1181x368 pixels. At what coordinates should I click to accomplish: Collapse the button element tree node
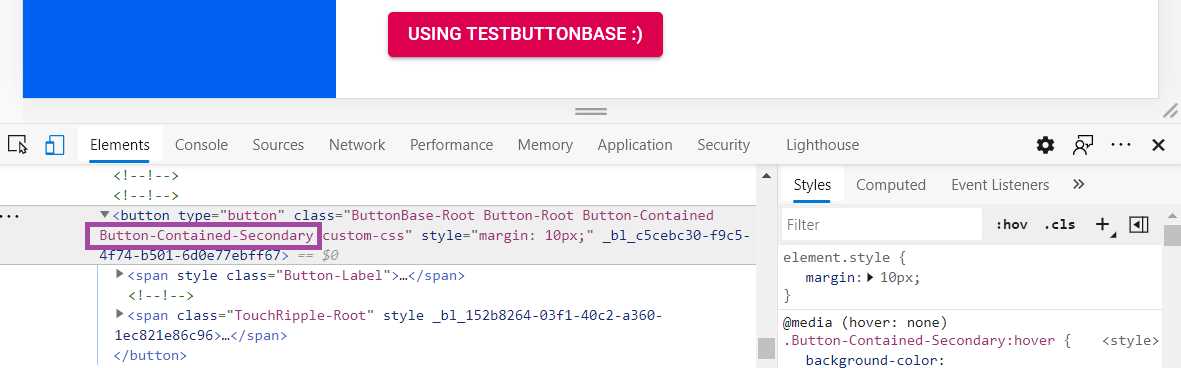point(105,215)
